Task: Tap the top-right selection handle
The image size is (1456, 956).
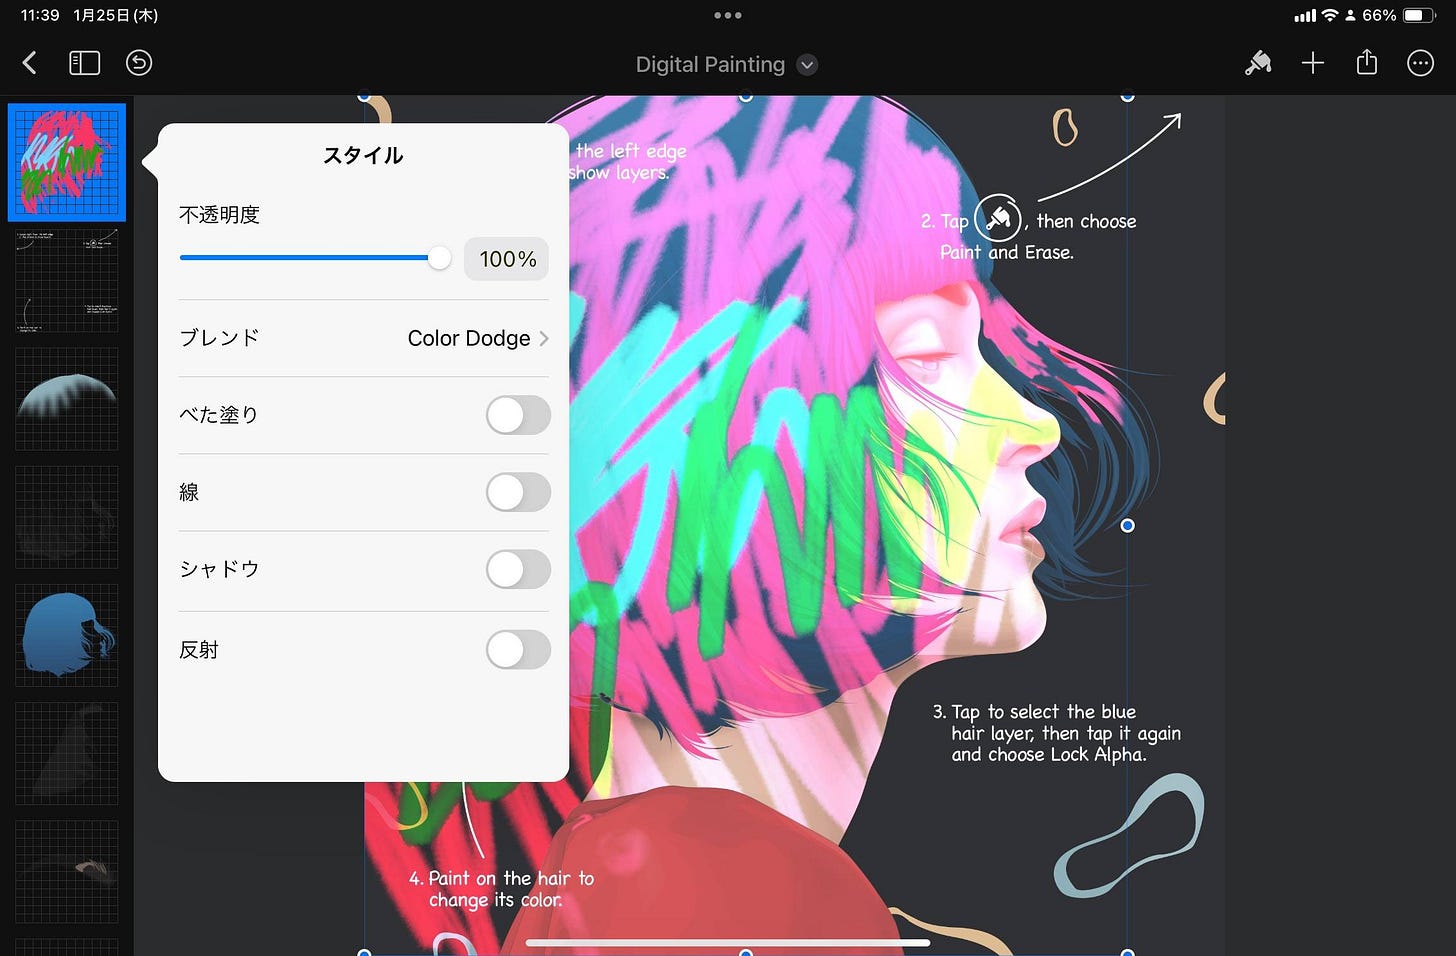Action: [x=1127, y=96]
